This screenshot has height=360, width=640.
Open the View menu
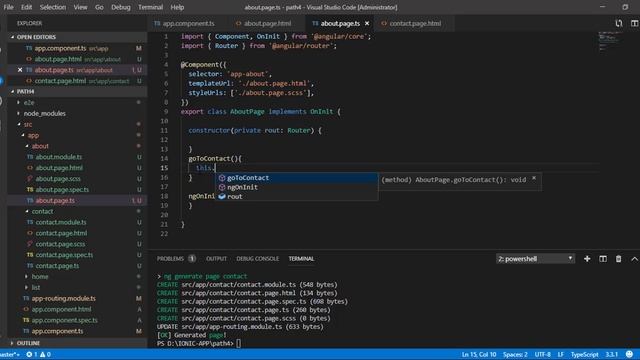pyautogui.click(x=80, y=7)
